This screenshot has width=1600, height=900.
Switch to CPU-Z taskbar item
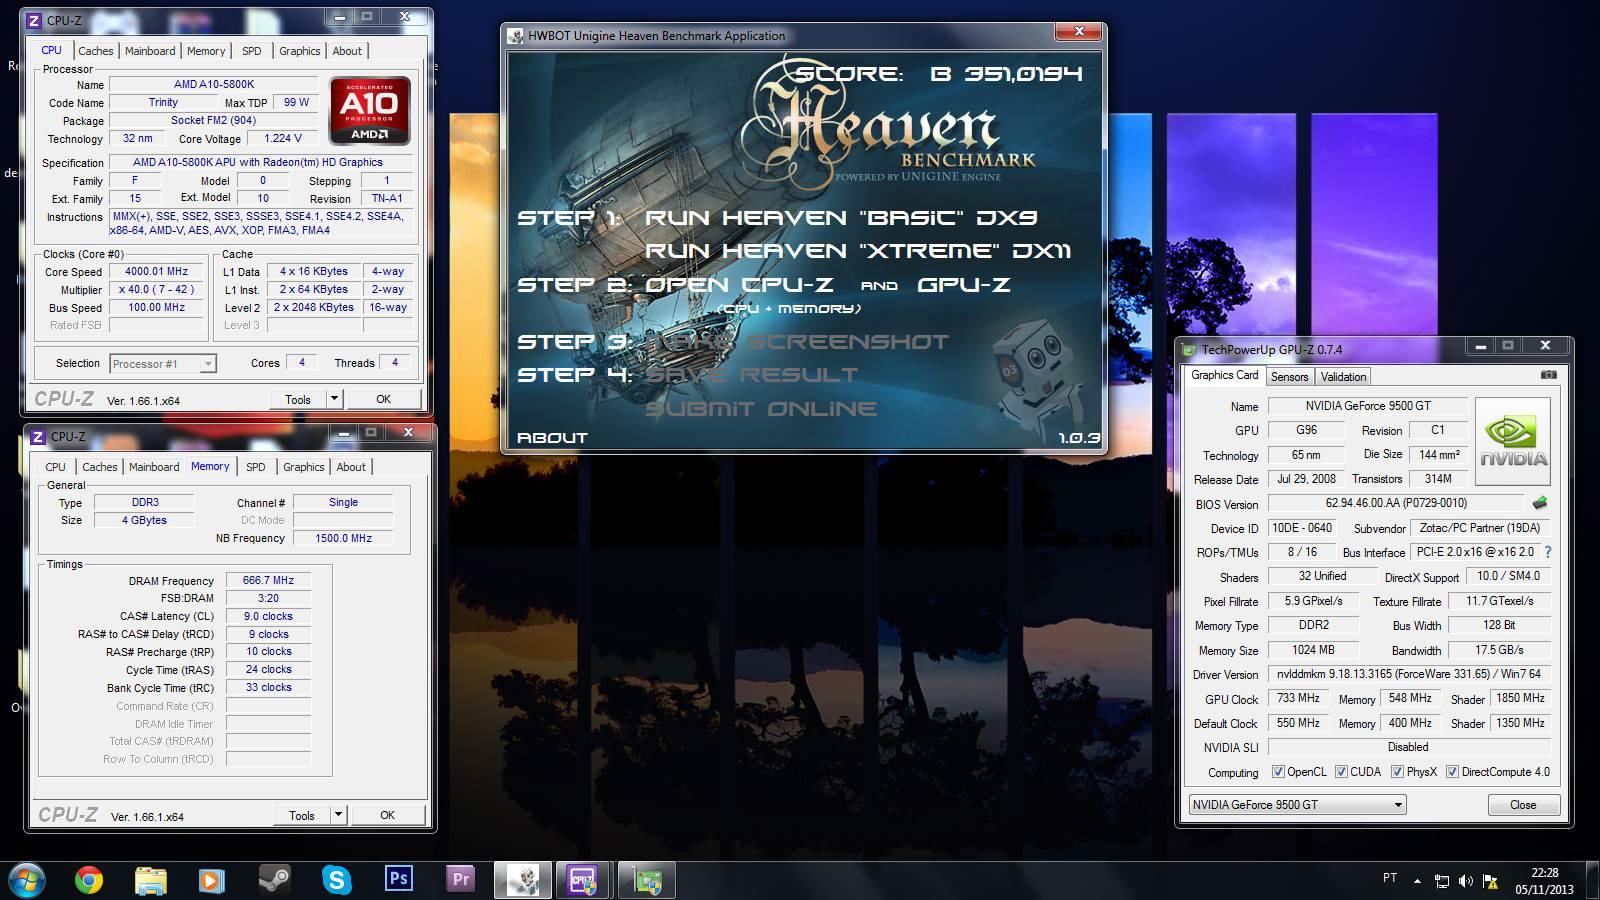[x=584, y=880]
